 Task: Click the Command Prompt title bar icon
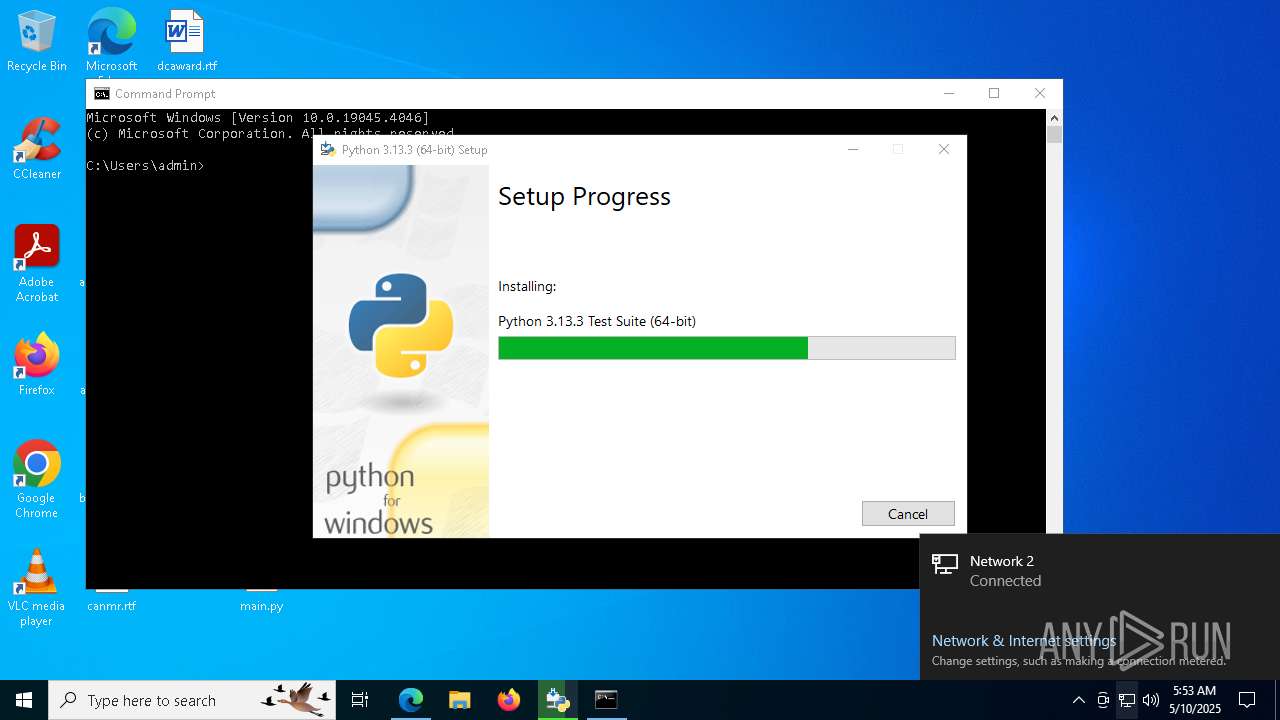(x=102, y=94)
